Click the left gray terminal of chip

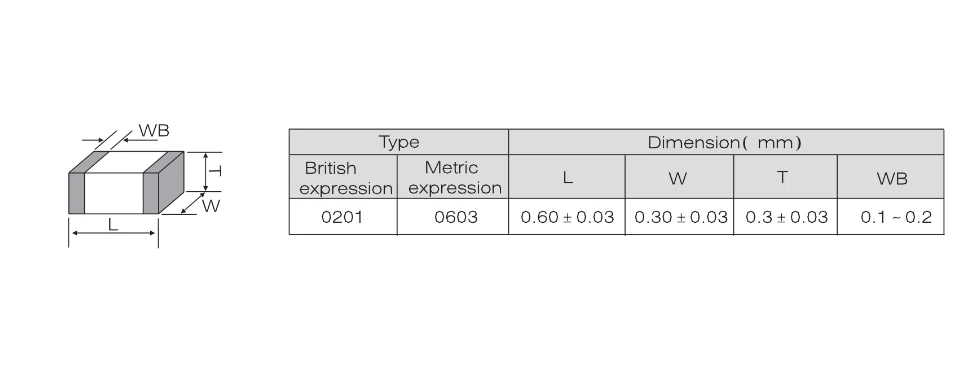(x=76, y=193)
